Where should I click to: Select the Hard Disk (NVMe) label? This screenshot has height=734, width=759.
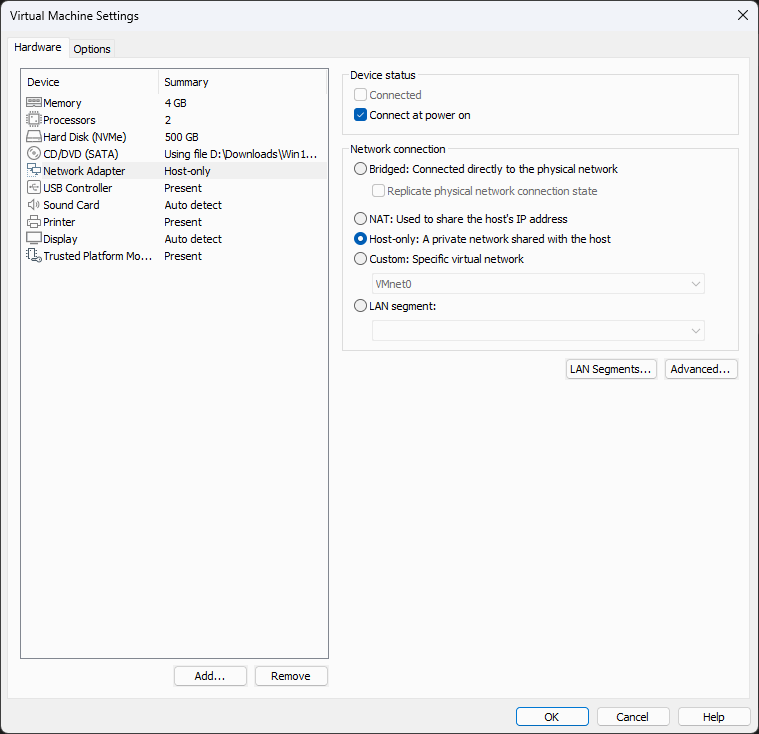point(85,137)
